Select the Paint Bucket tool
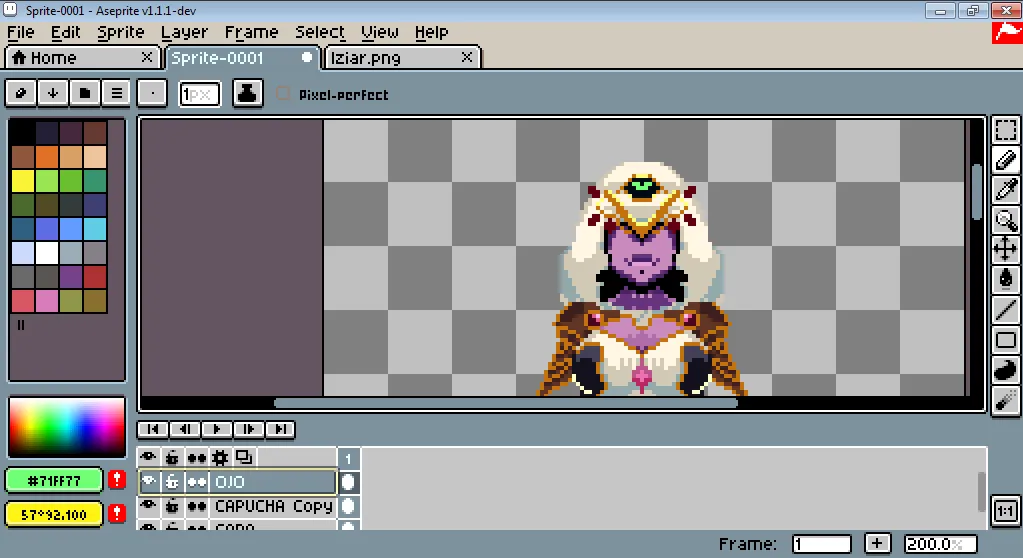The image size is (1023, 558). tap(1005, 279)
